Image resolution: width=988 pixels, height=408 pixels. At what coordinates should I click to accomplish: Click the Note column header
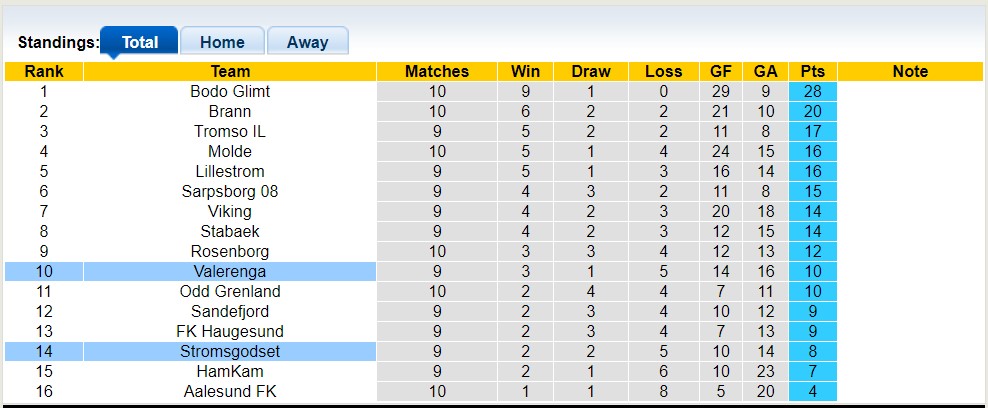click(x=910, y=71)
